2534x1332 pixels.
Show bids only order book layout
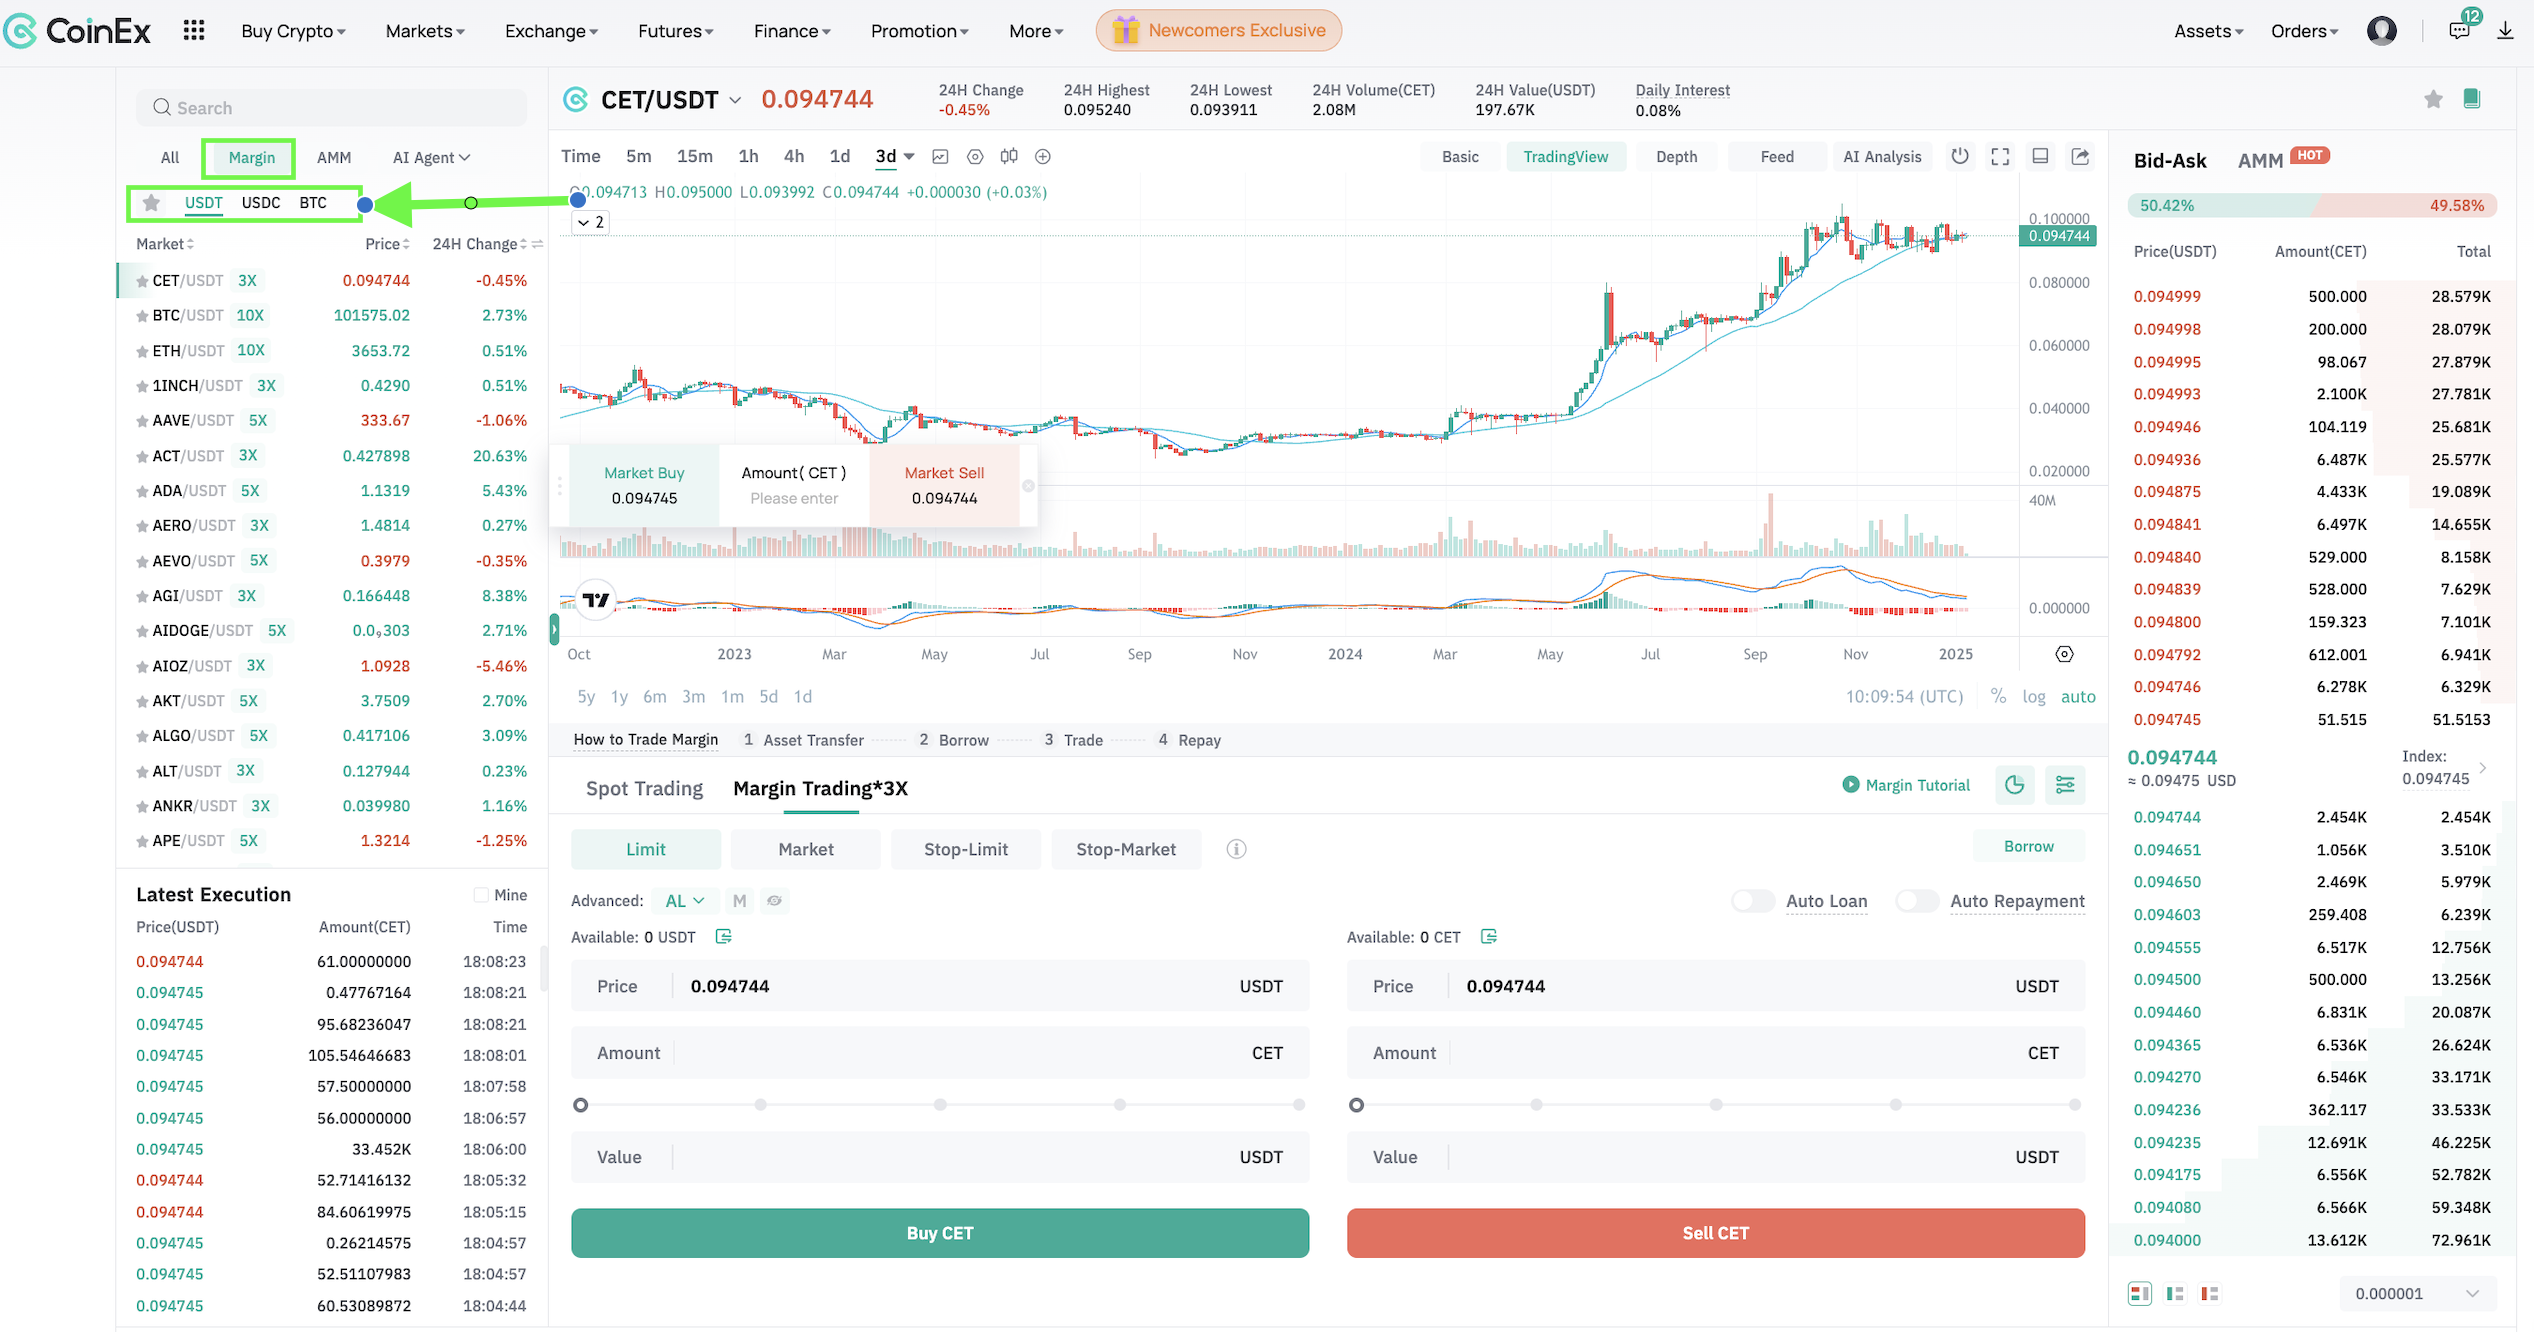[x=2175, y=1293]
